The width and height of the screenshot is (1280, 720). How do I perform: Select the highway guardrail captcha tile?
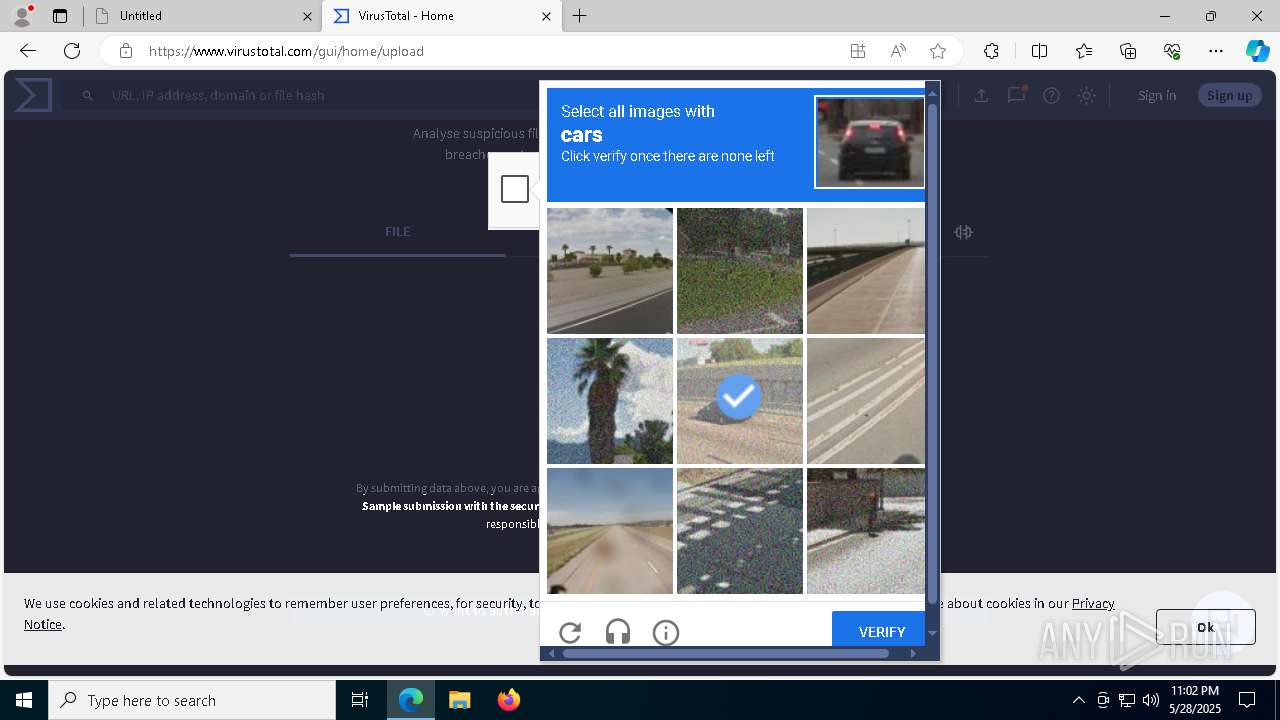[x=866, y=271]
